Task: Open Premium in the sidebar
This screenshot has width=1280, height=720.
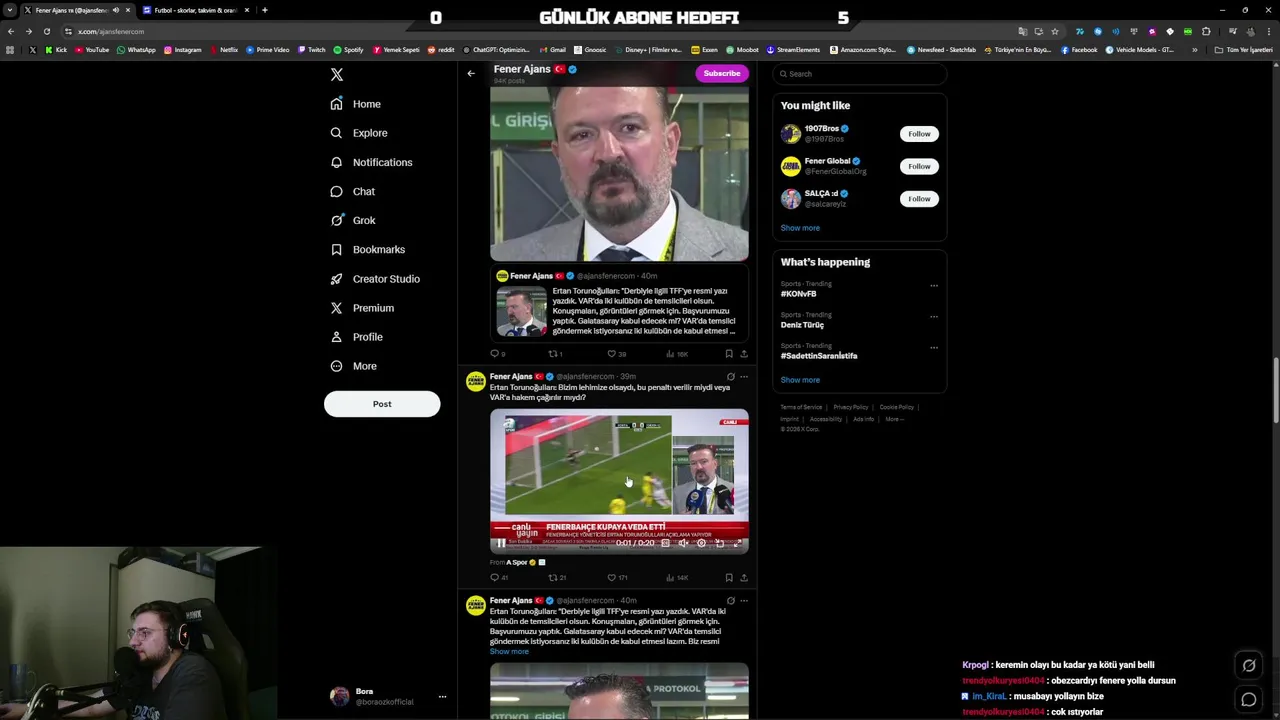Action: (x=362, y=308)
